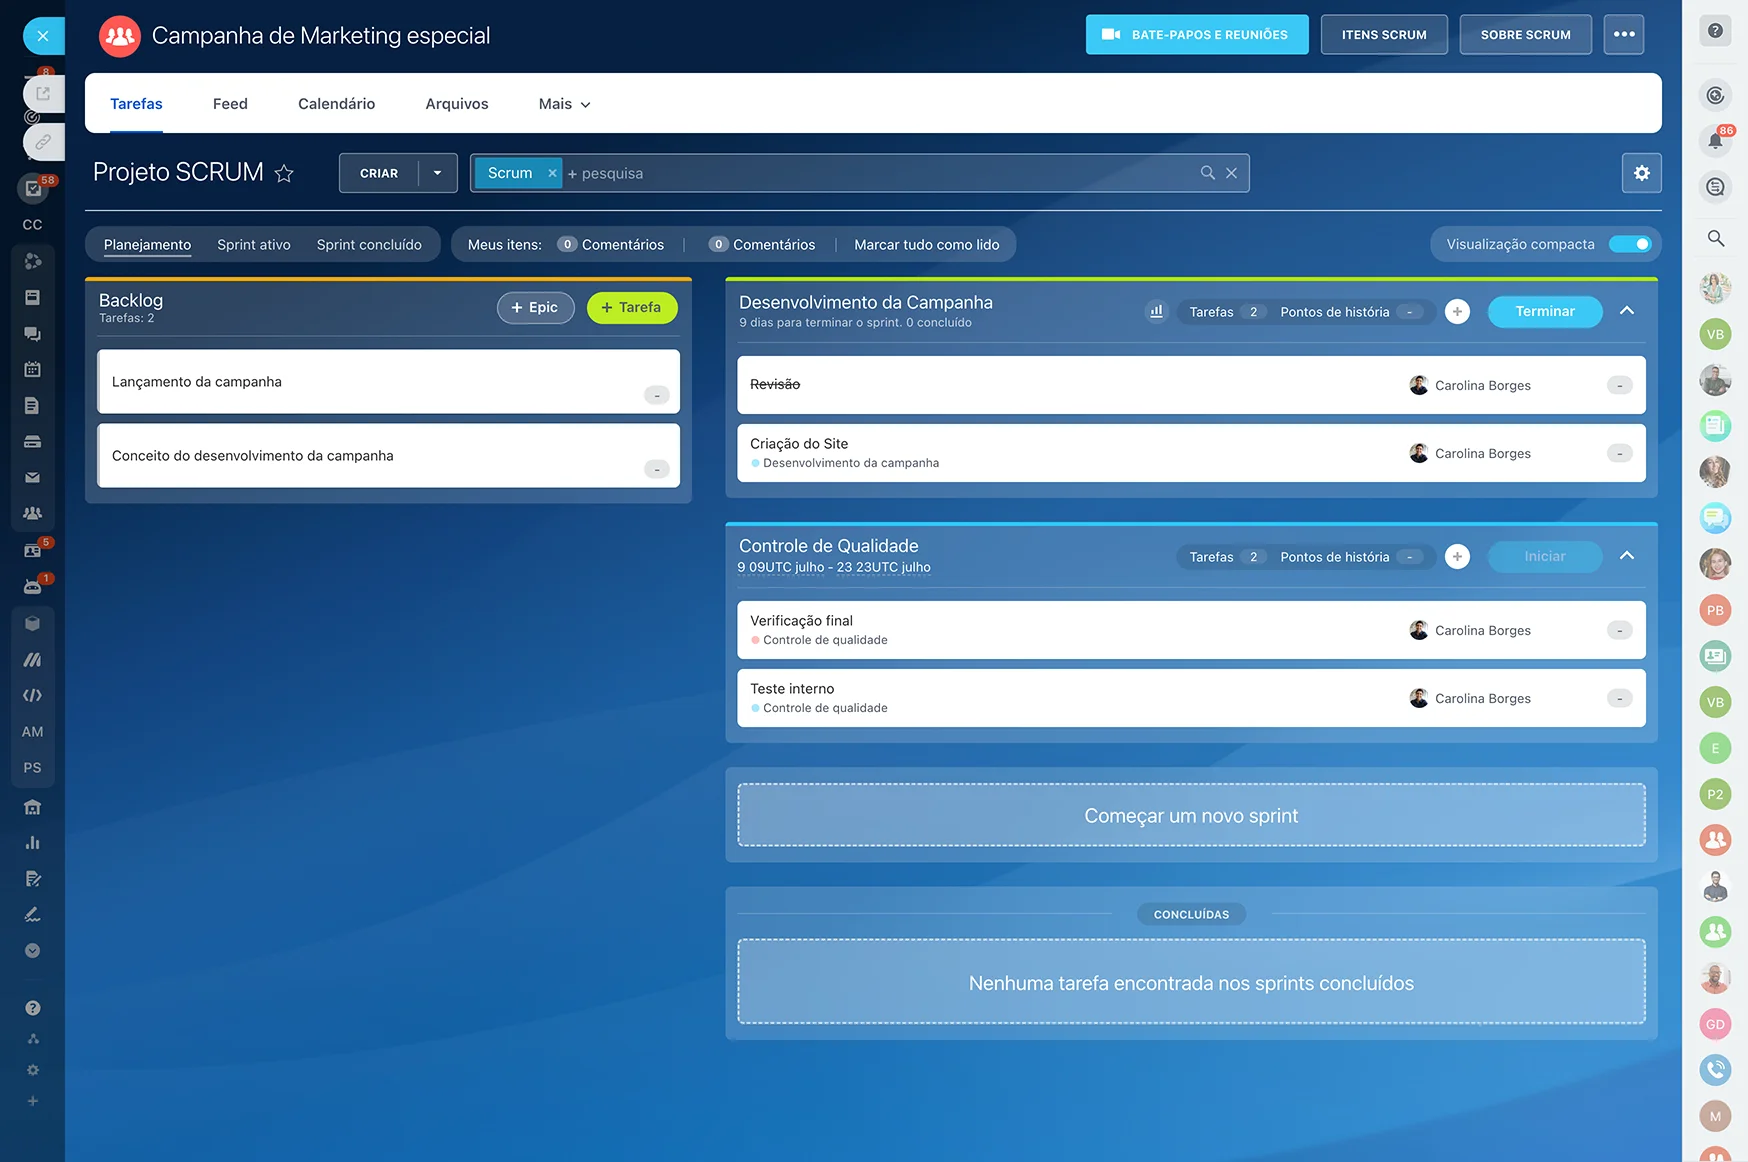1748x1162 pixels.
Task: Click the pesquisa search field
Action: tap(880, 174)
